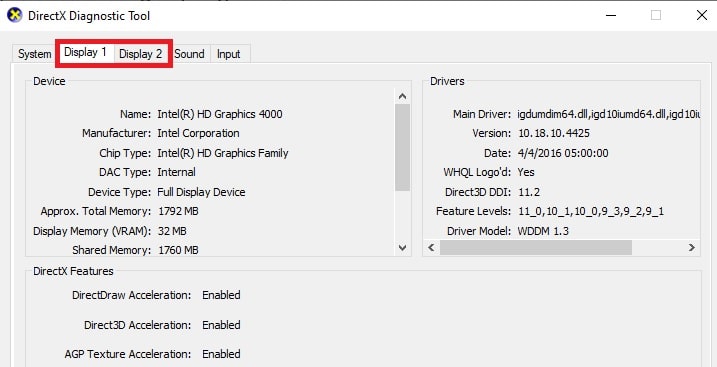Click the Full Display Device value
Image resolution: width=717 pixels, height=367 pixels.
[x=201, y=192]
